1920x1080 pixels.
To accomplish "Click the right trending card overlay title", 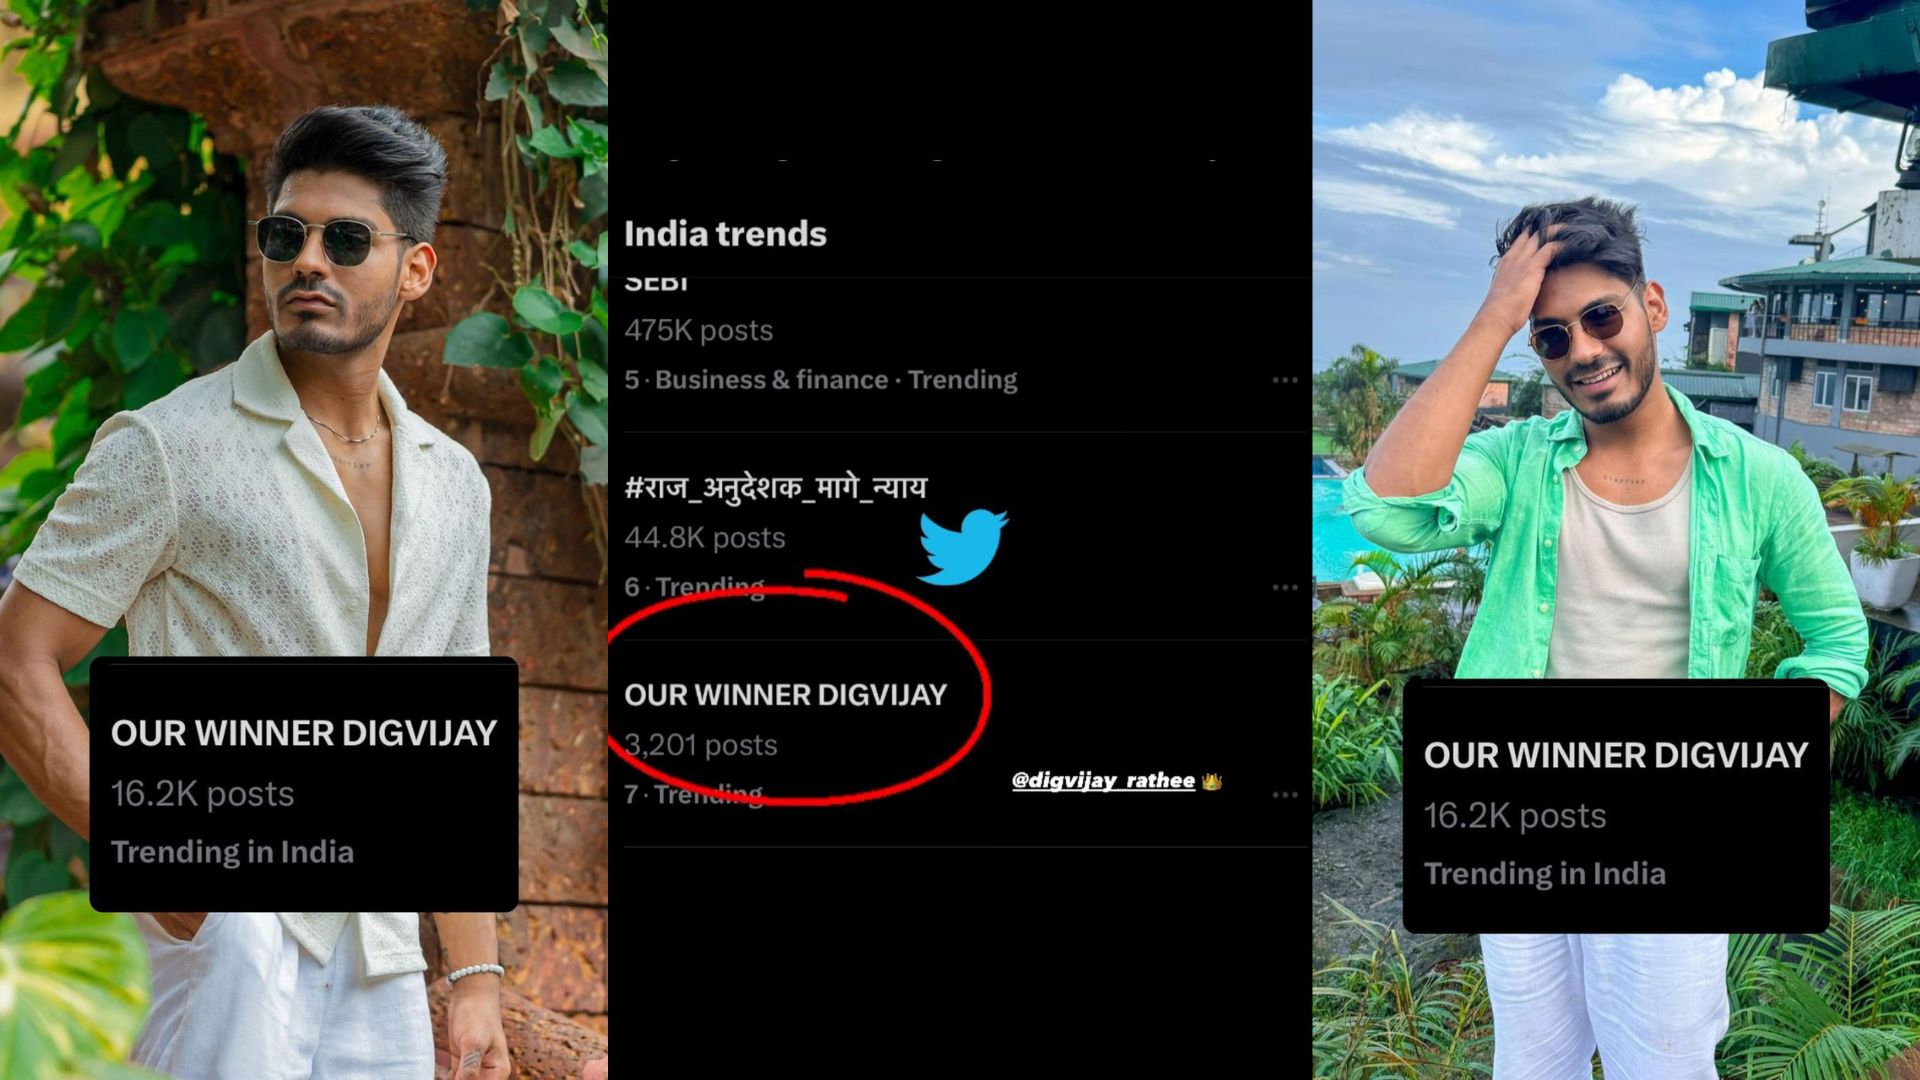I will (1616, 755).
